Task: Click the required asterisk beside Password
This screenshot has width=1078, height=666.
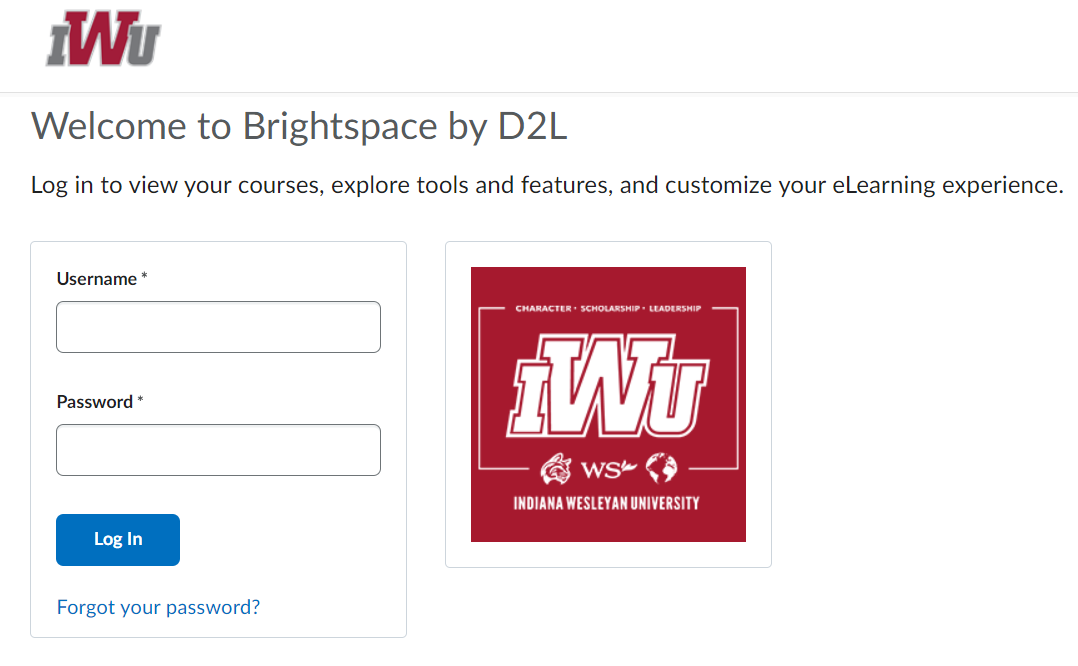Action: pos(141,401)
